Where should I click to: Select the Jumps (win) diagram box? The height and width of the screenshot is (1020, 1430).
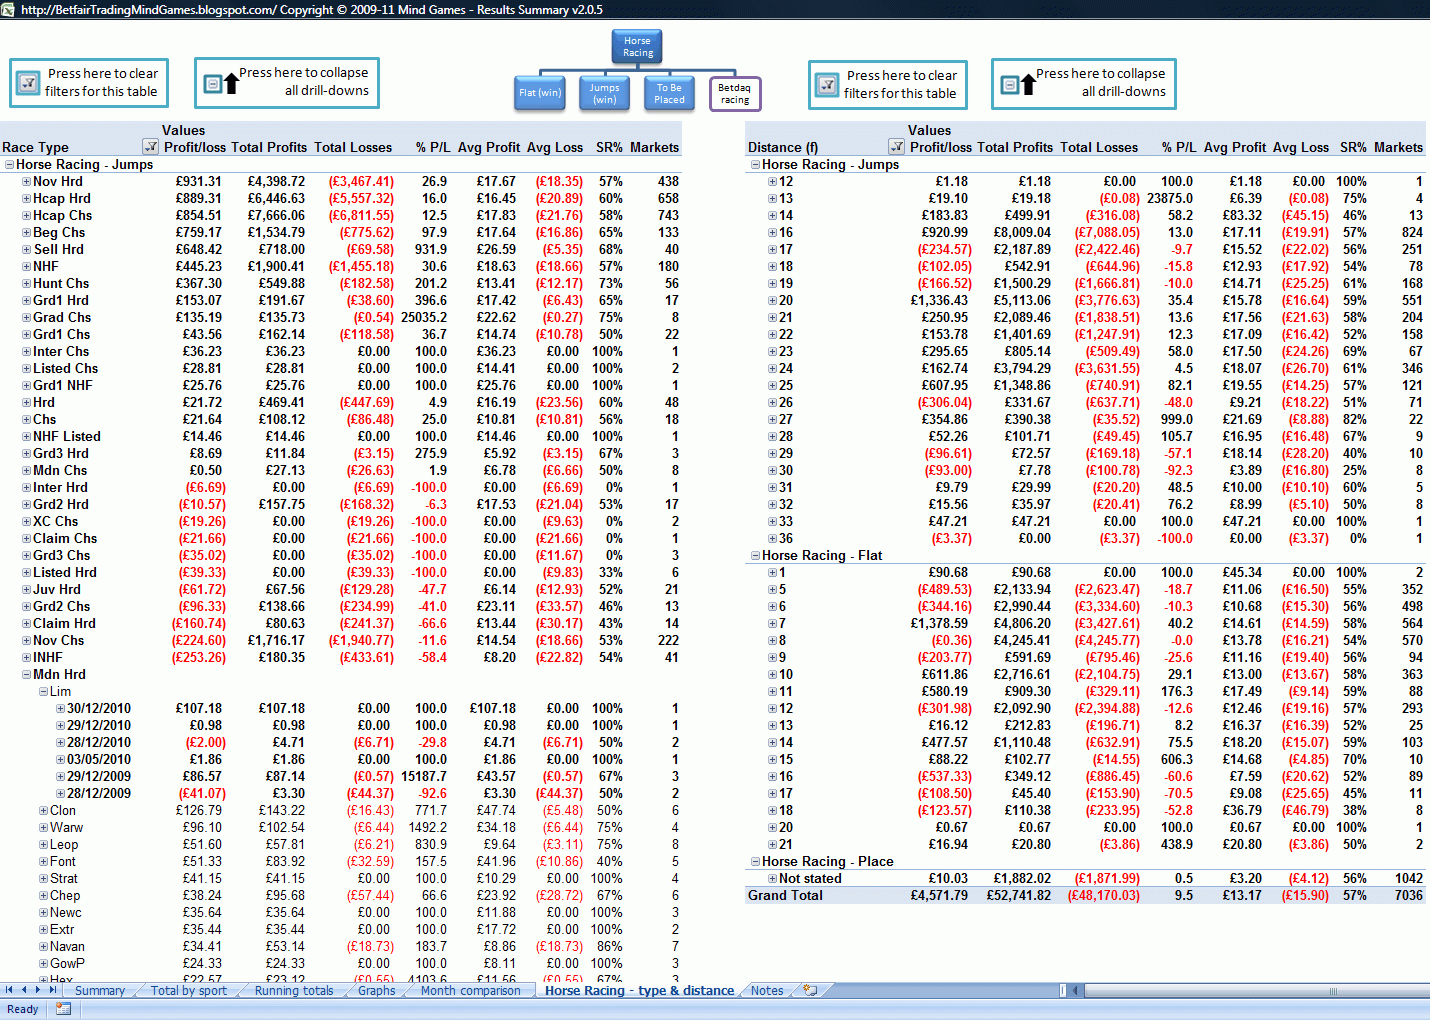pyautogui.click(x=604, y=93)
